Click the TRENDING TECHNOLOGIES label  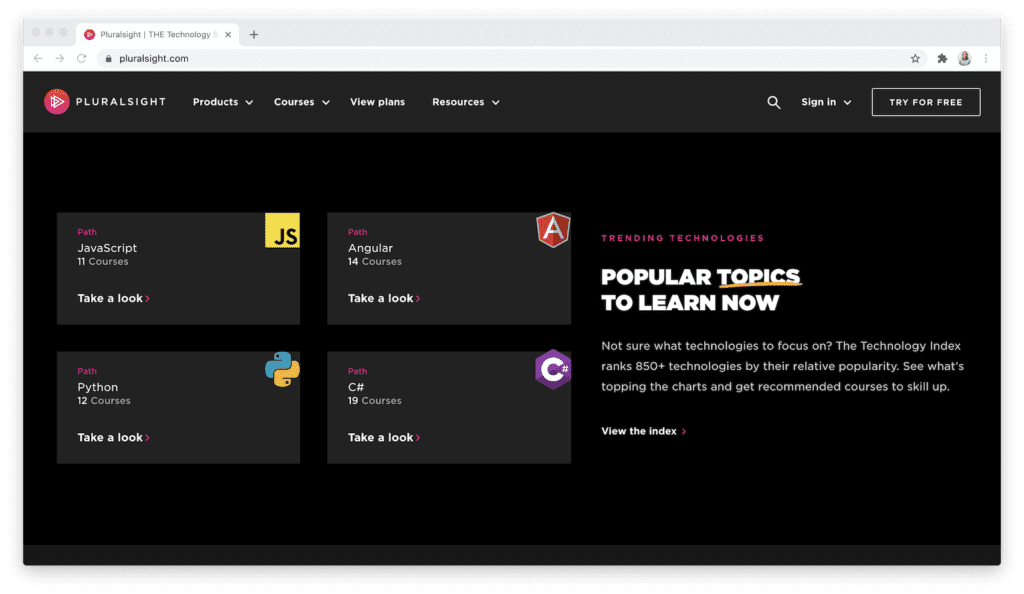pos(682,238)
